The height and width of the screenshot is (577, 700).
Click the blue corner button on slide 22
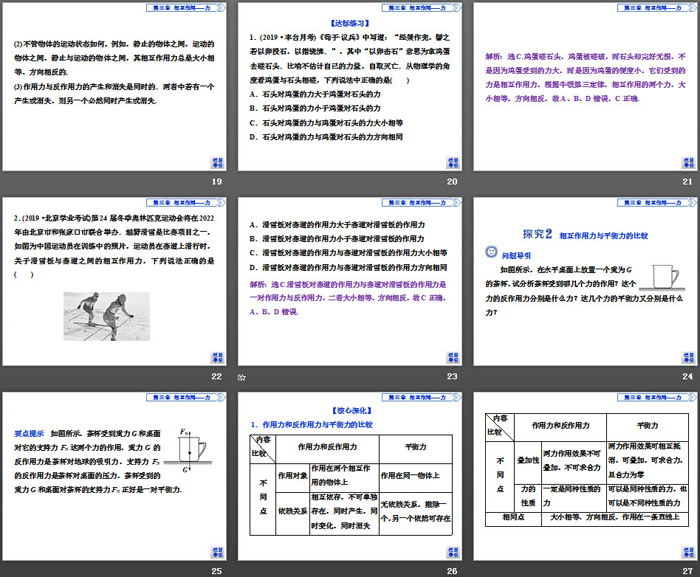[217, 356]
